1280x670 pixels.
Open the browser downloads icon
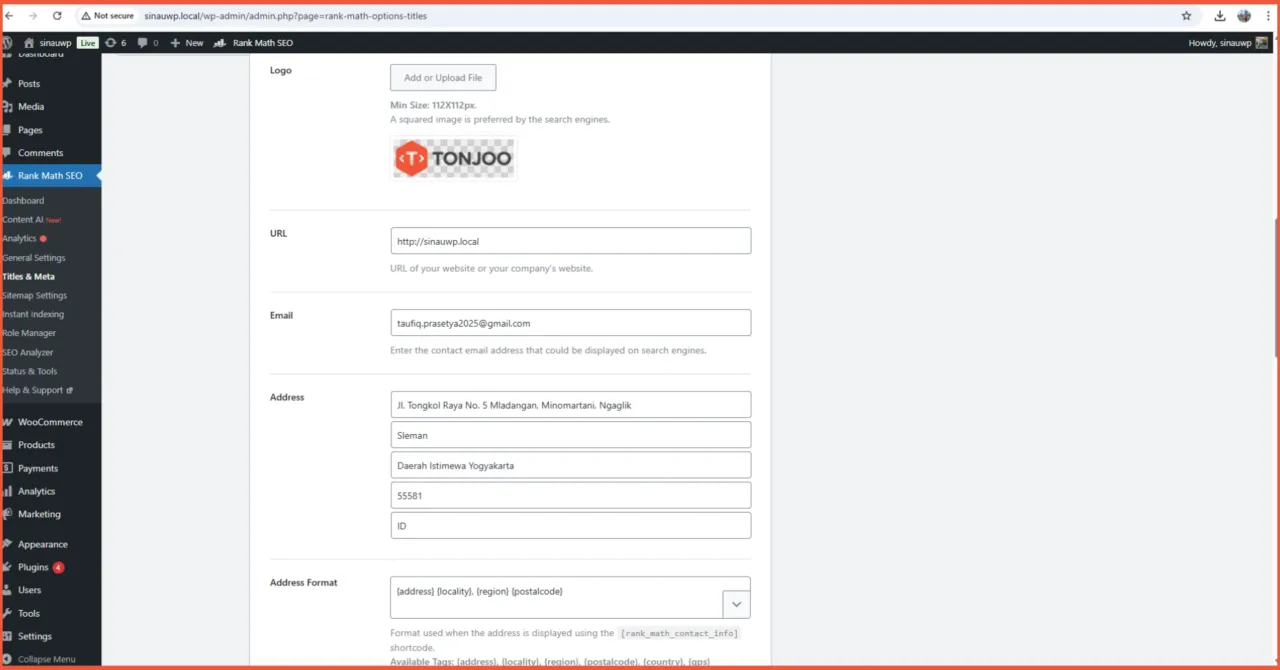click(x=1220, y=16)
